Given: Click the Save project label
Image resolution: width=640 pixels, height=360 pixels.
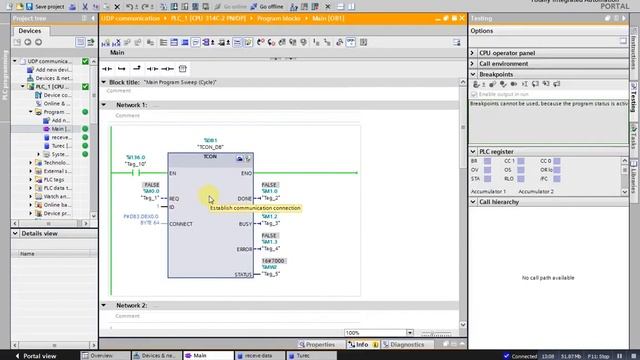Looking at the screenshot, I should tap(49, 7).
